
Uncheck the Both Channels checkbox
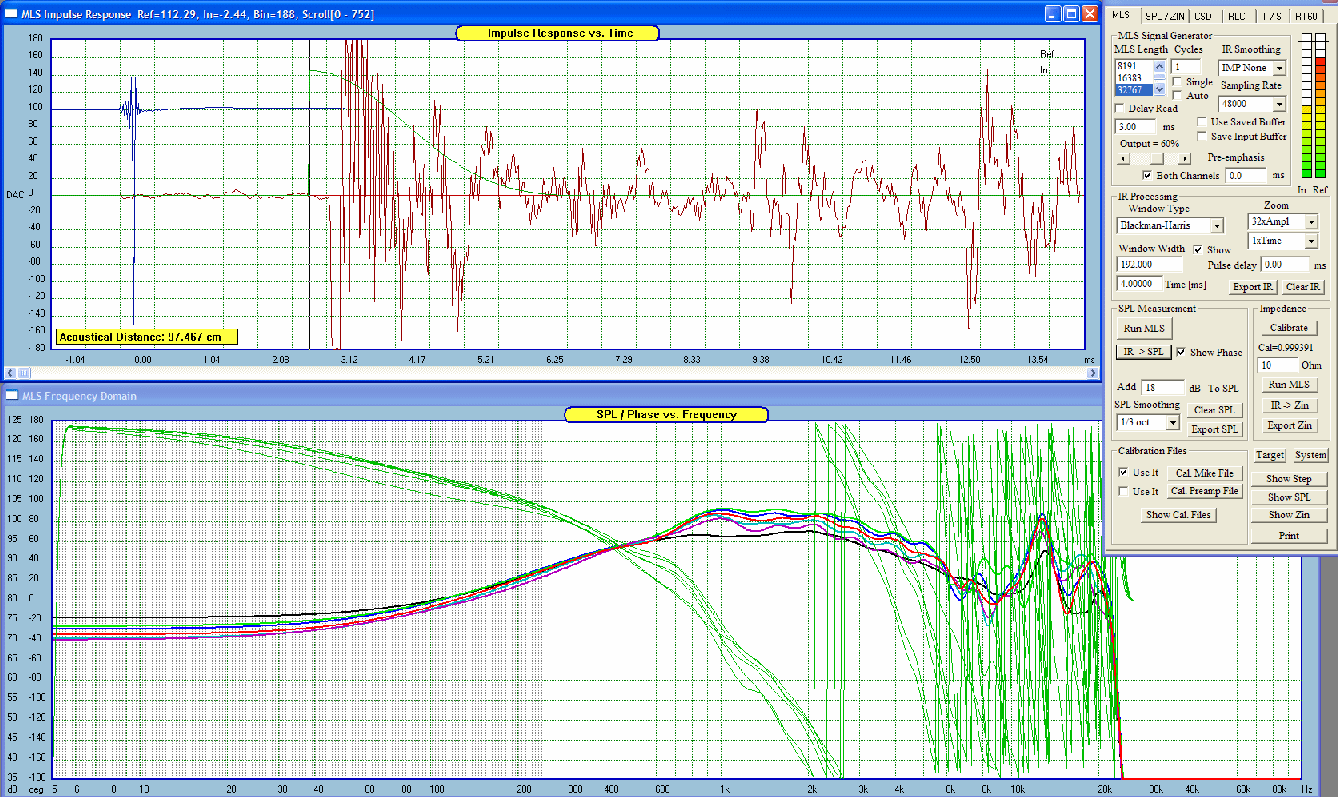tap(1148, 176)
